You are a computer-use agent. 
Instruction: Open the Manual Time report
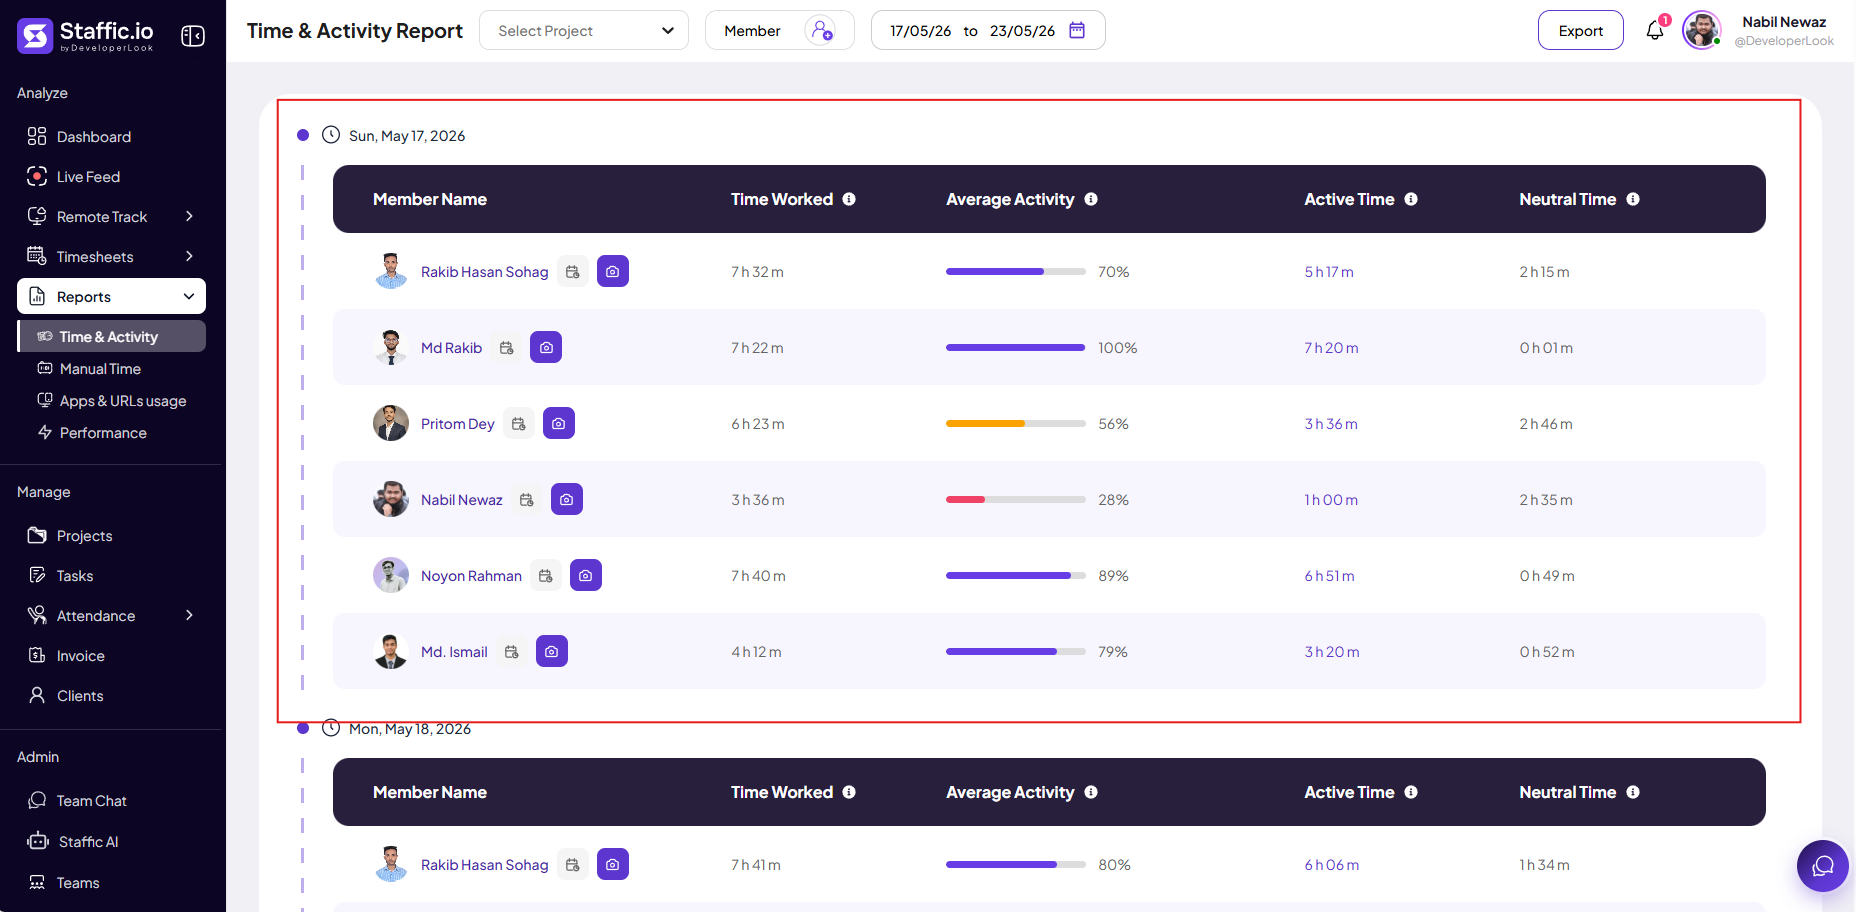(100, 368)
